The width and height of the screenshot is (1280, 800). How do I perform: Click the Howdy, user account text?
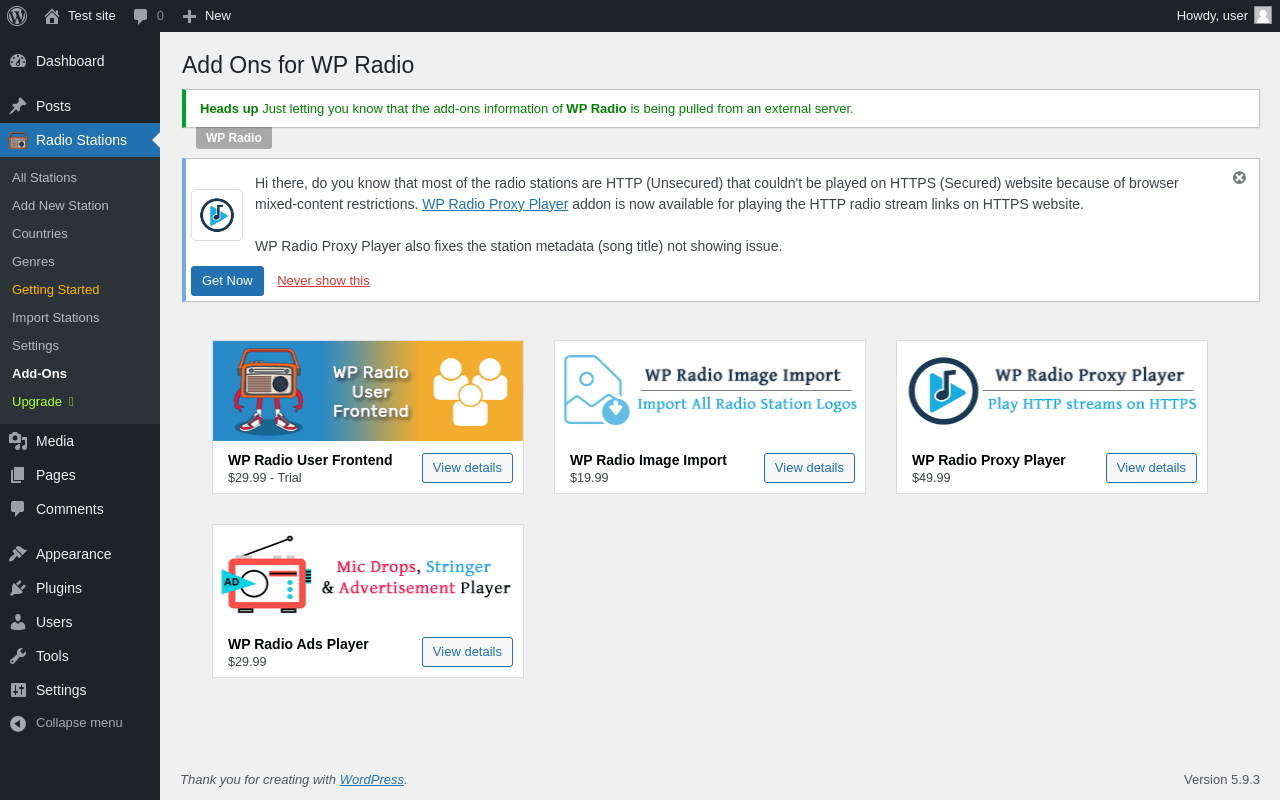coord(1212,16)
